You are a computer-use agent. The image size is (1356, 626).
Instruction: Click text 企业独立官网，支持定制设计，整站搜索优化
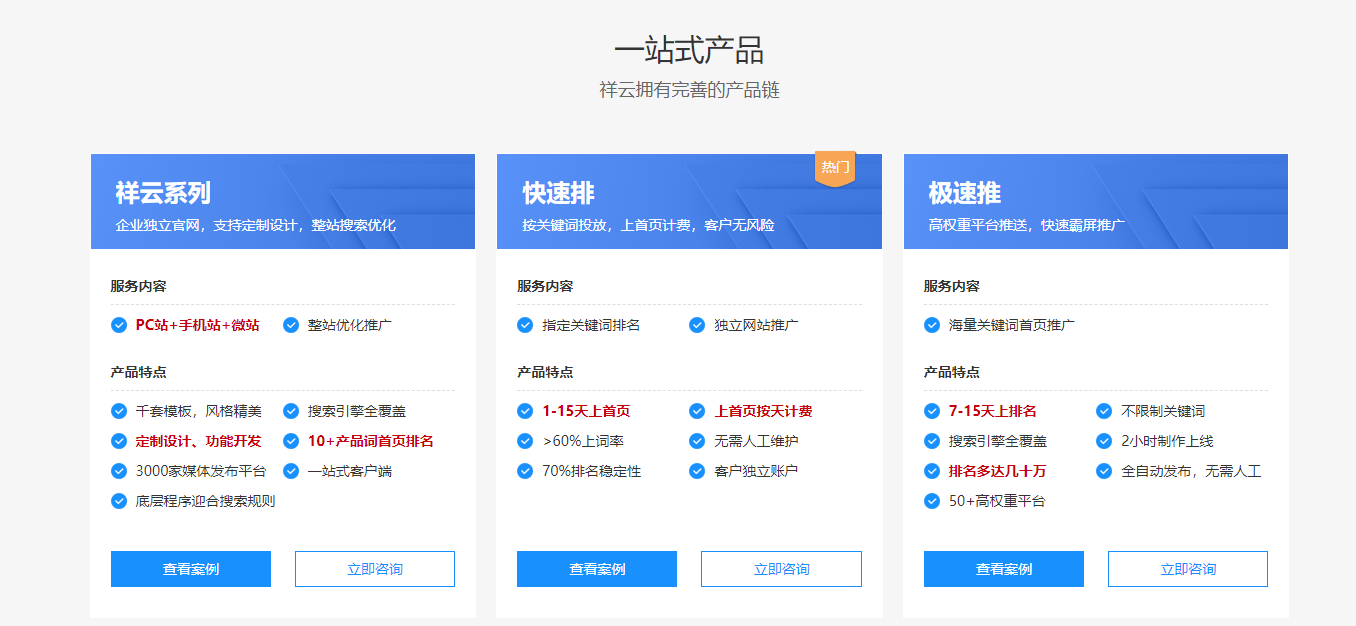click(255, 225)
